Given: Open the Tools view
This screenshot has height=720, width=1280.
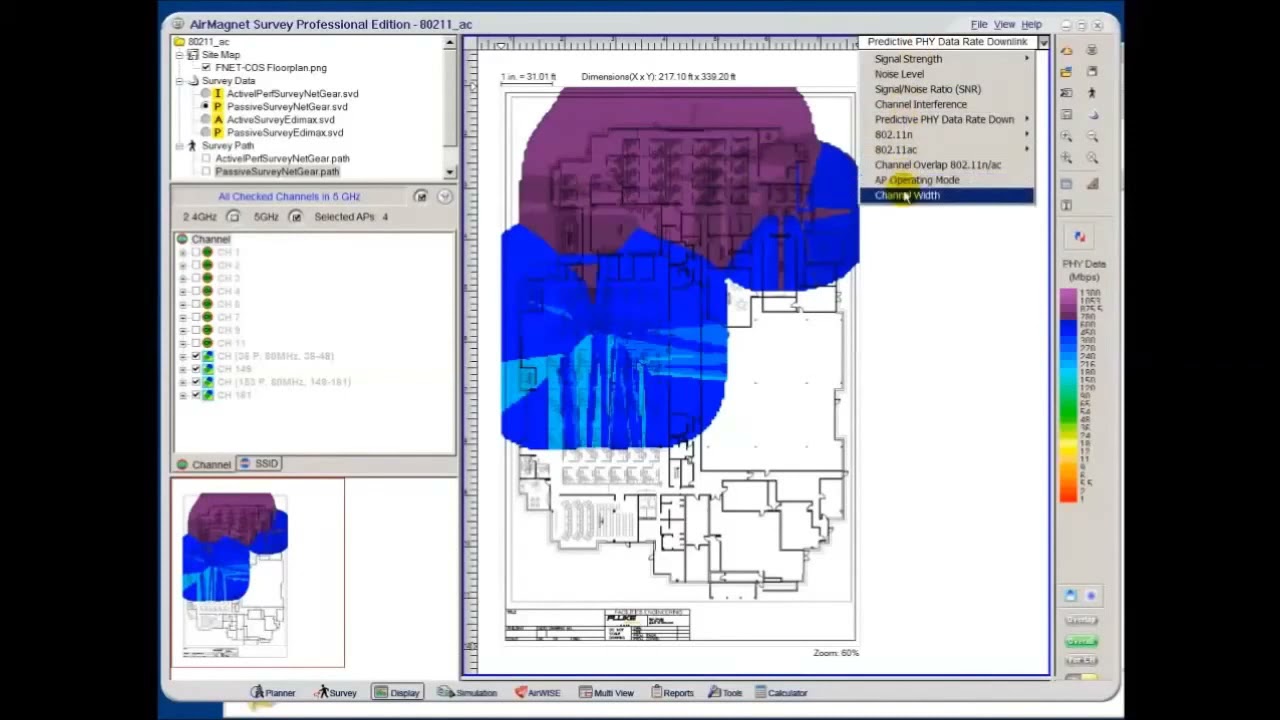Looking at the screenshot, I should 726,692.
